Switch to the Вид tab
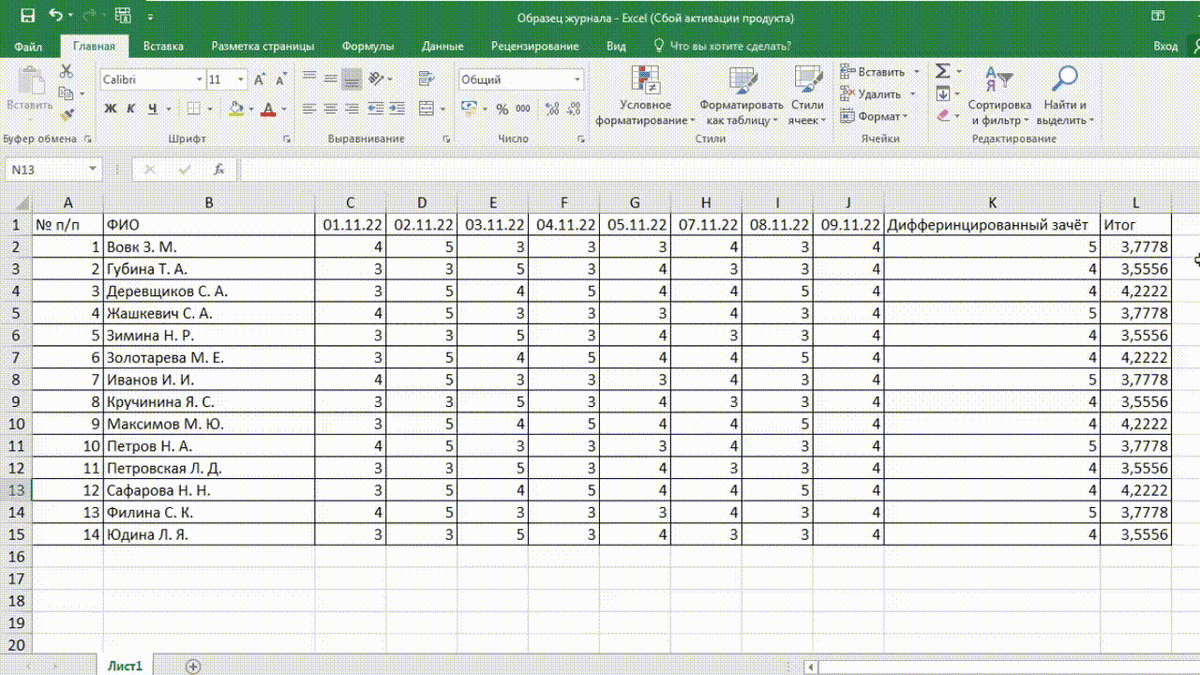1200x675 pixels. 616,46
